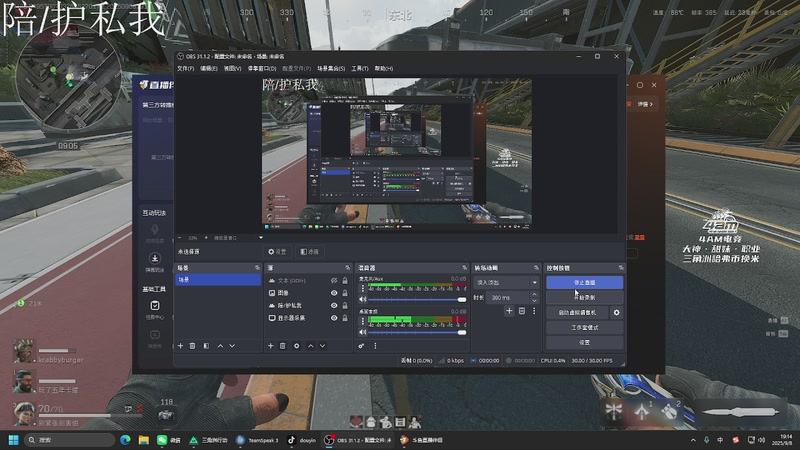
Task: Hide the 显示器采集 display capture source
Action: click(x=334, y=318)
